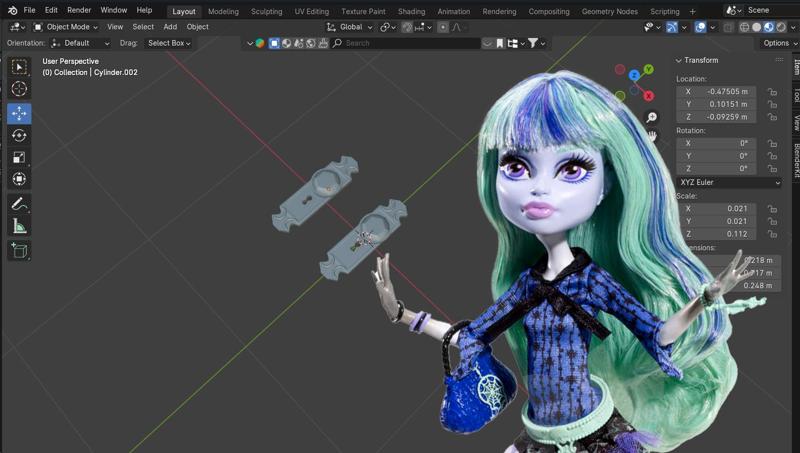The width and height of the screenshot is (800, 453).
Task: Click the editor type icon in header
Action: (17, 27)
